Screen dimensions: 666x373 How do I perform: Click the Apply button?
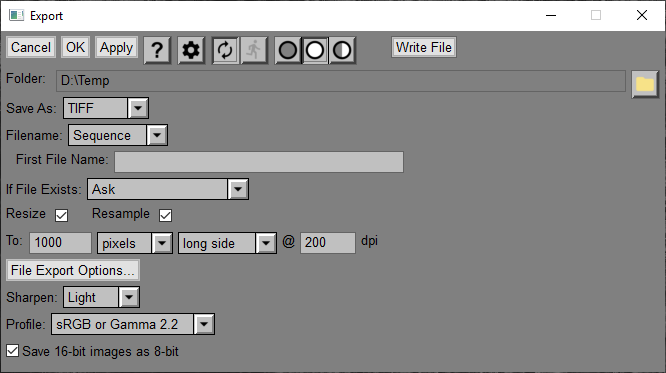pos(116,47)
